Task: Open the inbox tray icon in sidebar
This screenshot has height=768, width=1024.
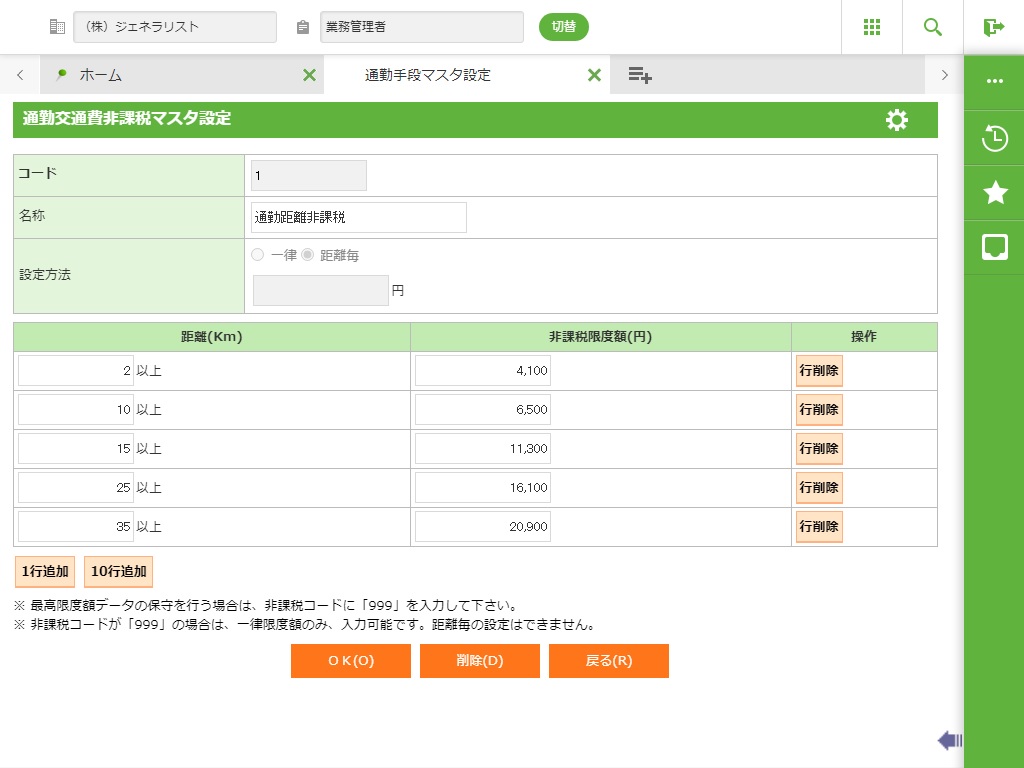Action: pos(994,247)
